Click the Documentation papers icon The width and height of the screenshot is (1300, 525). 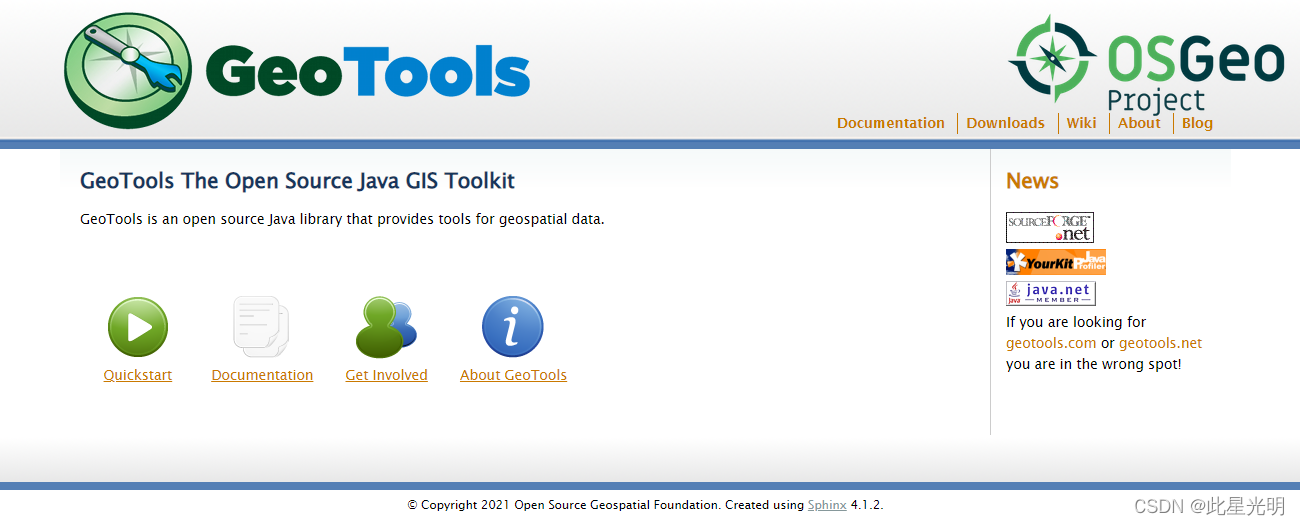pos(262,327)
